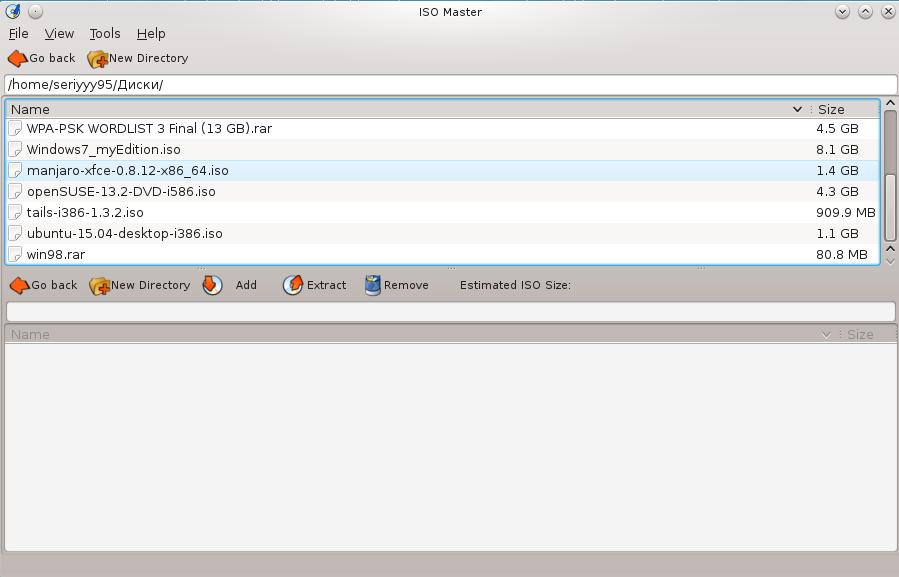Click the file icon beside Windows7_myEdition.iso
This screenshot has height=577, width=899.
click(15, 150)
